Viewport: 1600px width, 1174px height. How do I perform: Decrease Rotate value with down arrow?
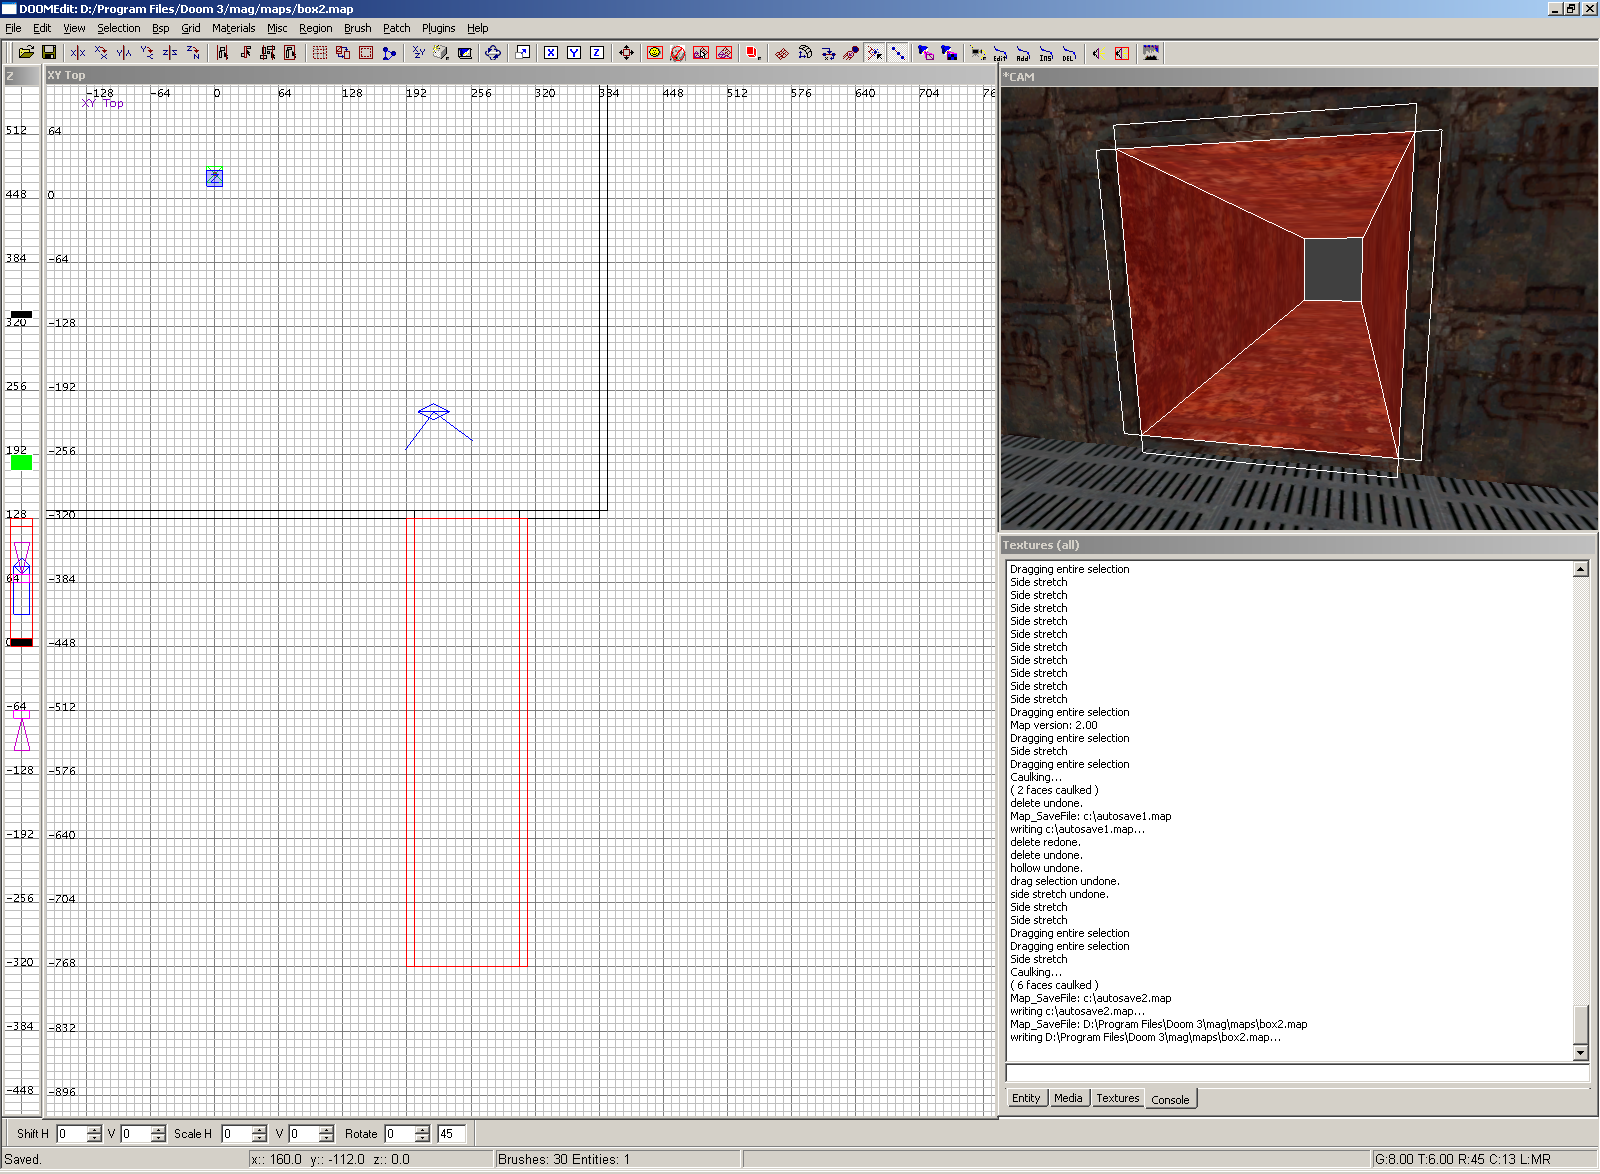(x=422, y=1138)
